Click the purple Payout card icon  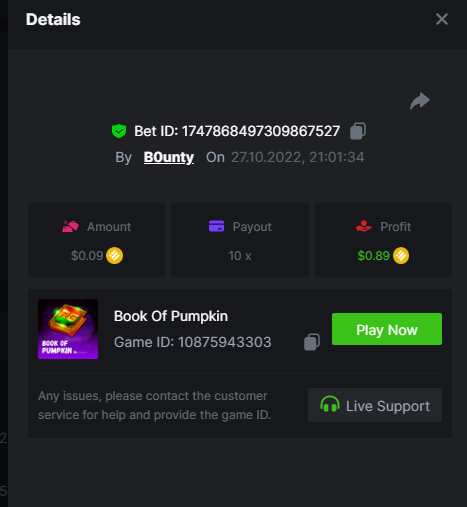tap(216, 226)
